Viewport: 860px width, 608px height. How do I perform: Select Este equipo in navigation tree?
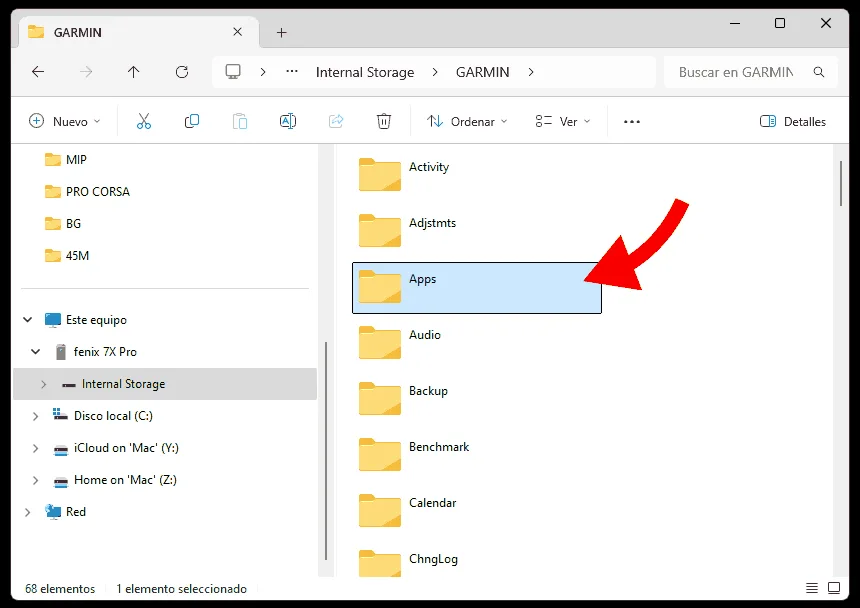tap(86, 320)
